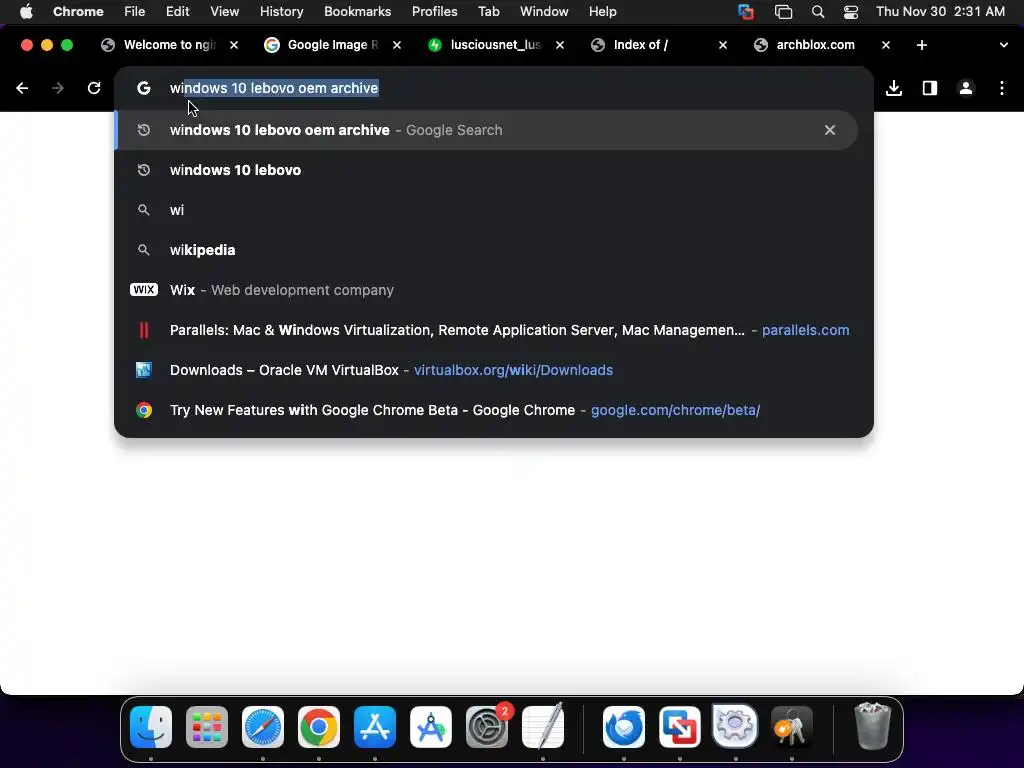Open the Edit menu

tap(177, 11)
